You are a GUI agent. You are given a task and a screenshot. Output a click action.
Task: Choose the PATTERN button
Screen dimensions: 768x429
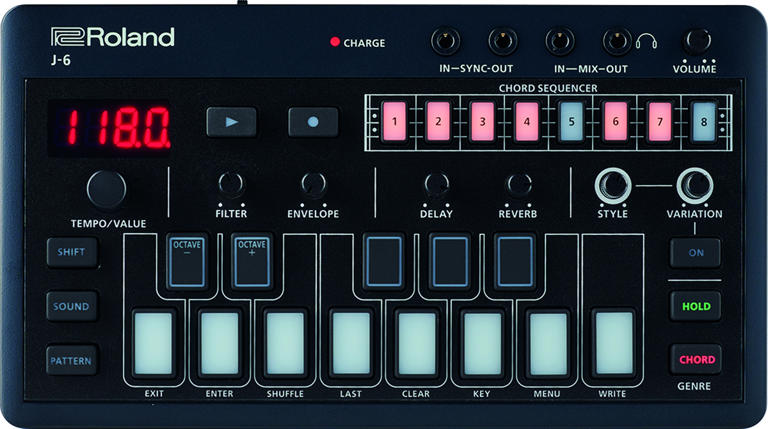(x=72, y=360)
